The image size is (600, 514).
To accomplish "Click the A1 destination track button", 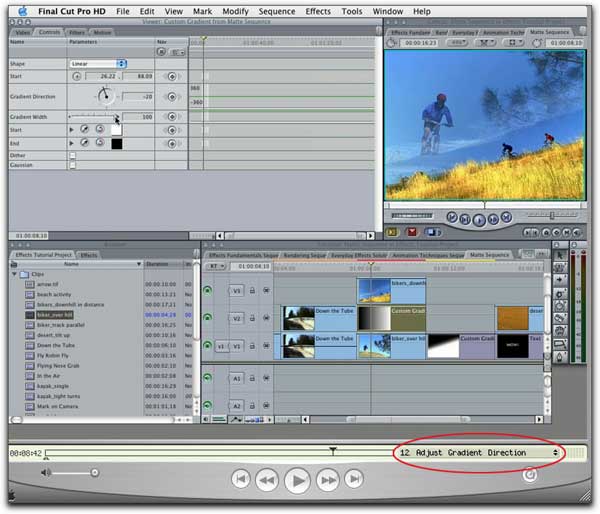I will click(x=236, y=378).
